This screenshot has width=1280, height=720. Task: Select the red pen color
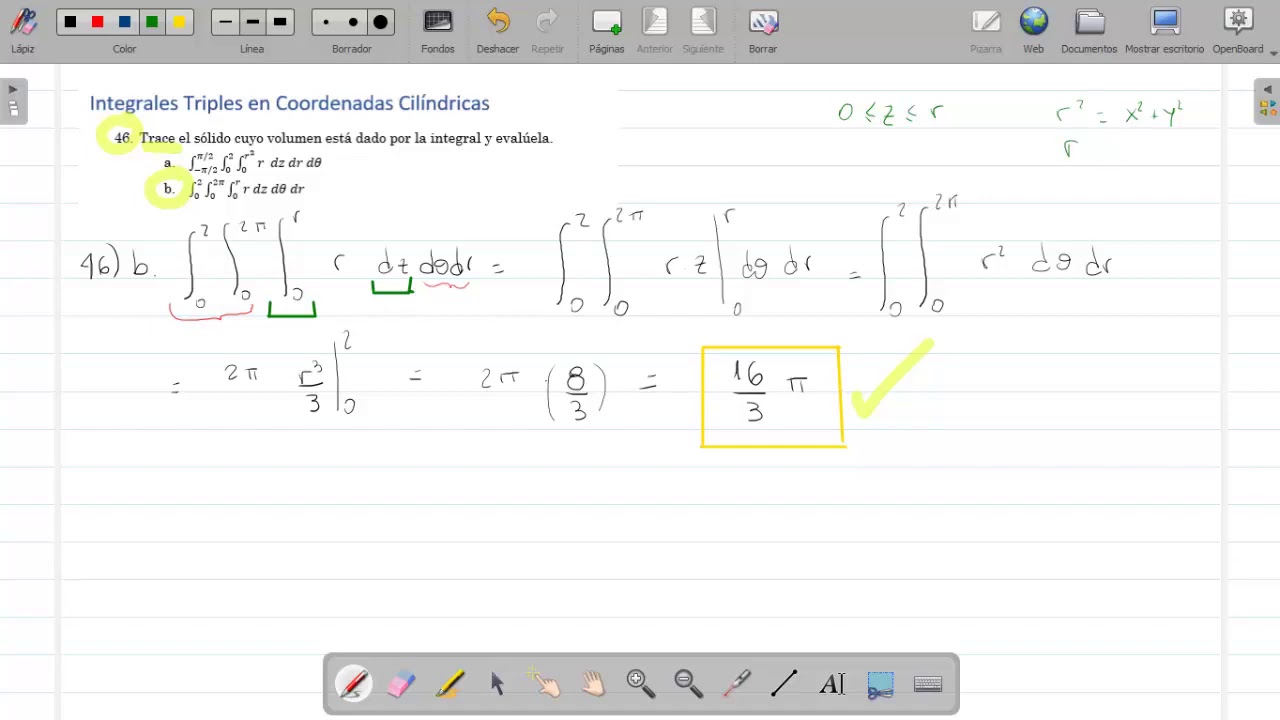point(97,22)
